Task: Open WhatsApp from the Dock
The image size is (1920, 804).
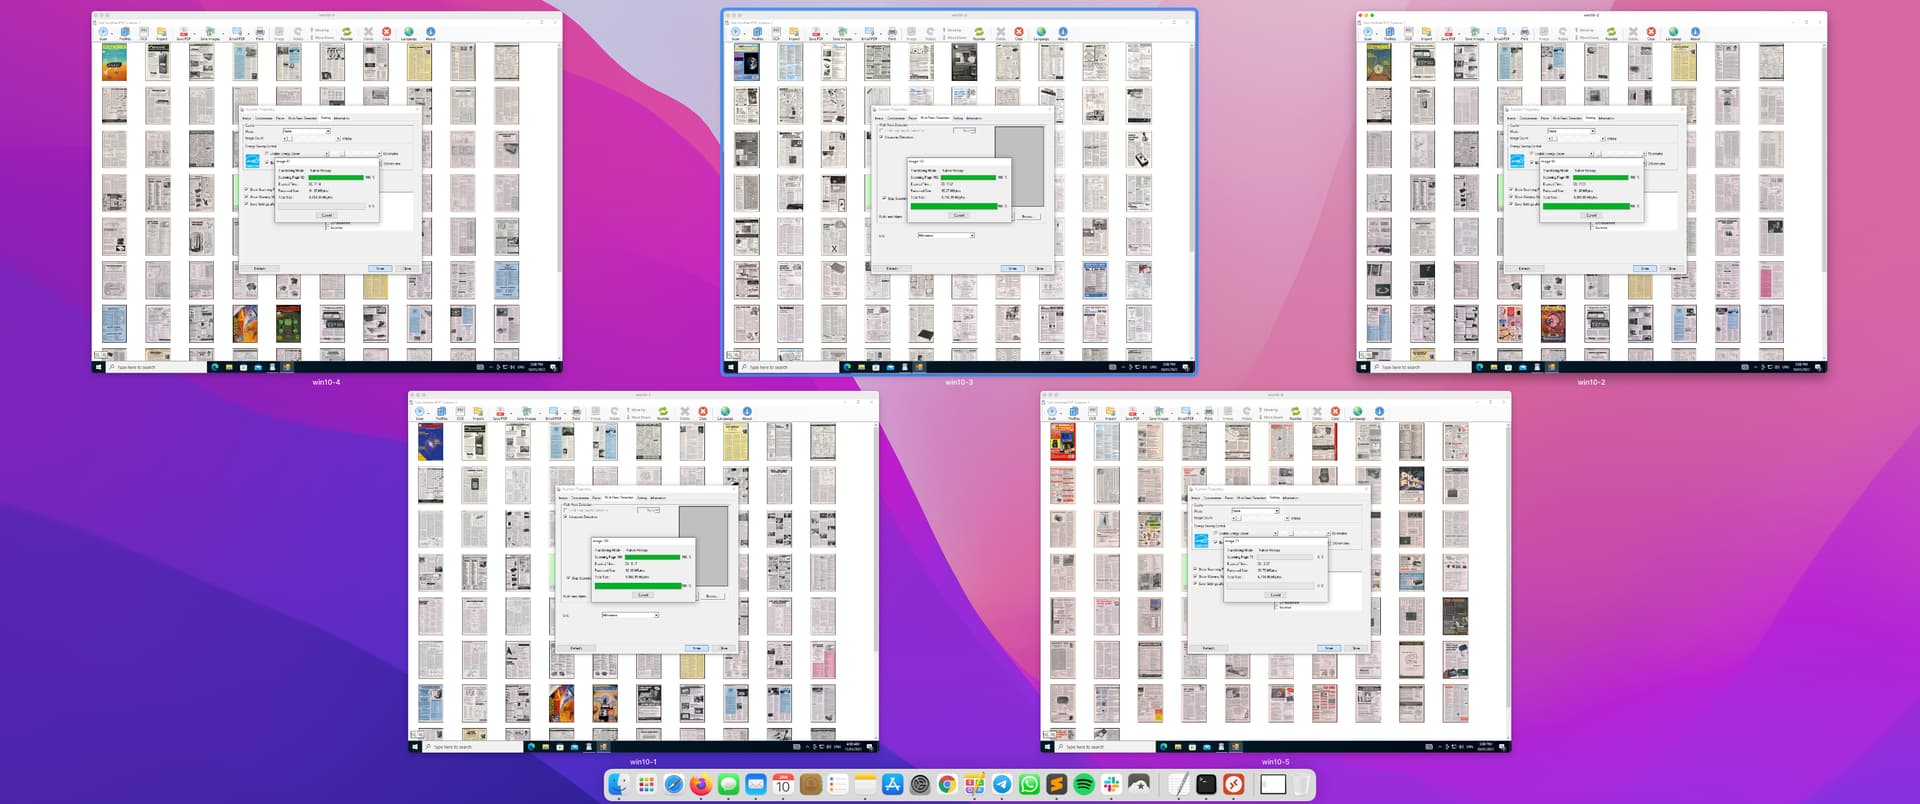Action: 1029,785
